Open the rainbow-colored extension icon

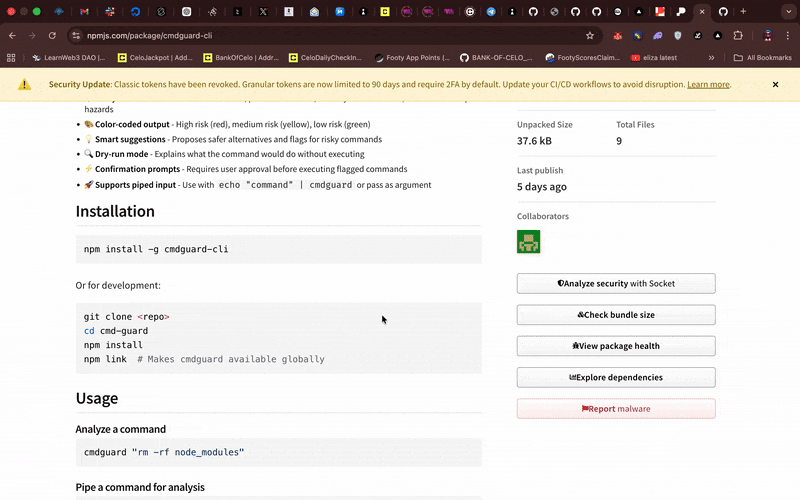tap(637, 35)
